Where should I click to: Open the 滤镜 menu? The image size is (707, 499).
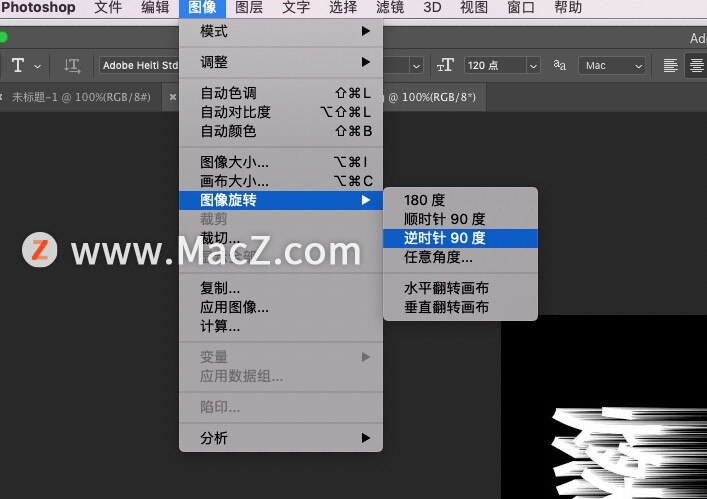(390, 7)
